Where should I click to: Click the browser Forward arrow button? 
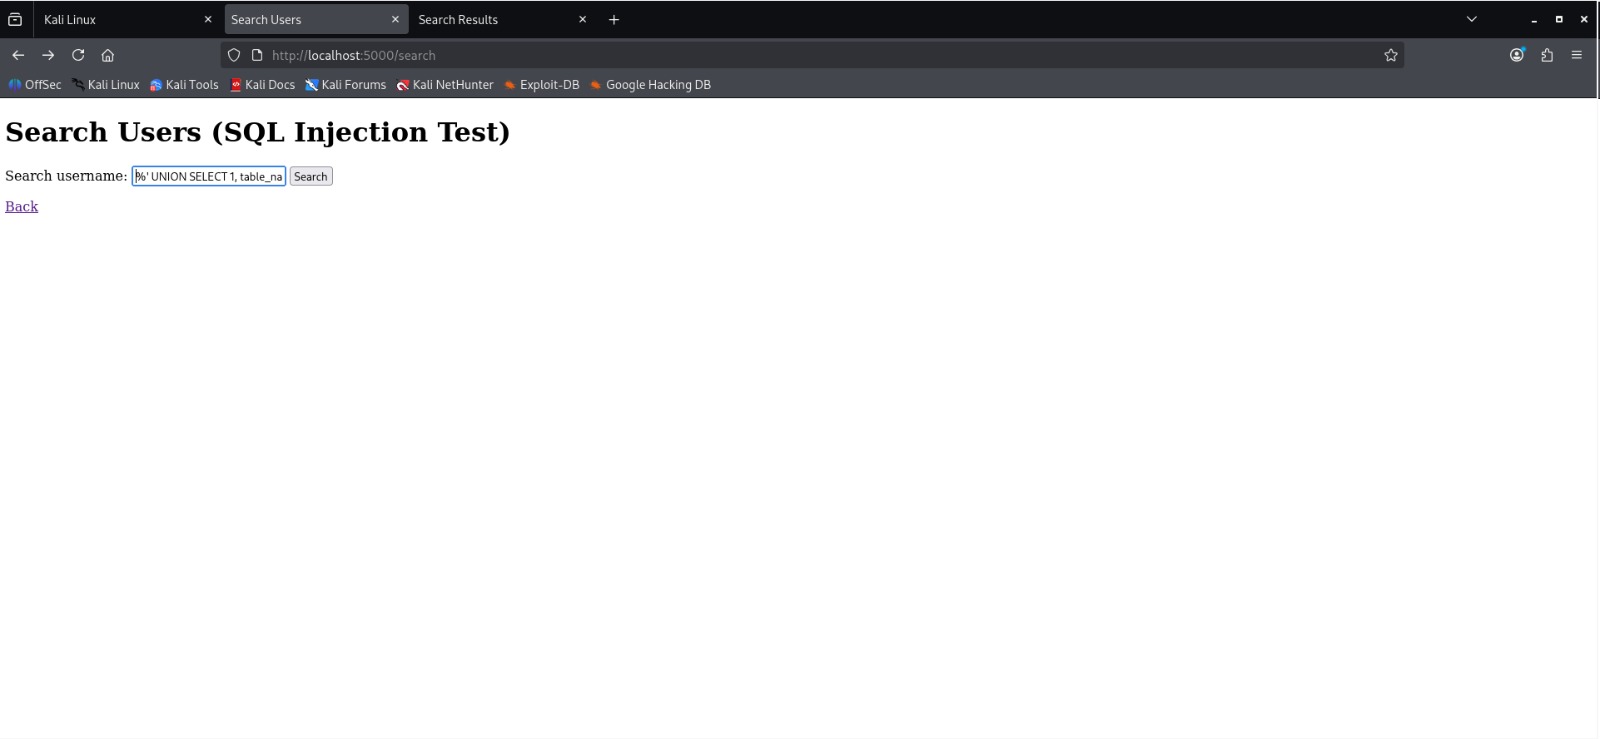[x=48, y=55]
